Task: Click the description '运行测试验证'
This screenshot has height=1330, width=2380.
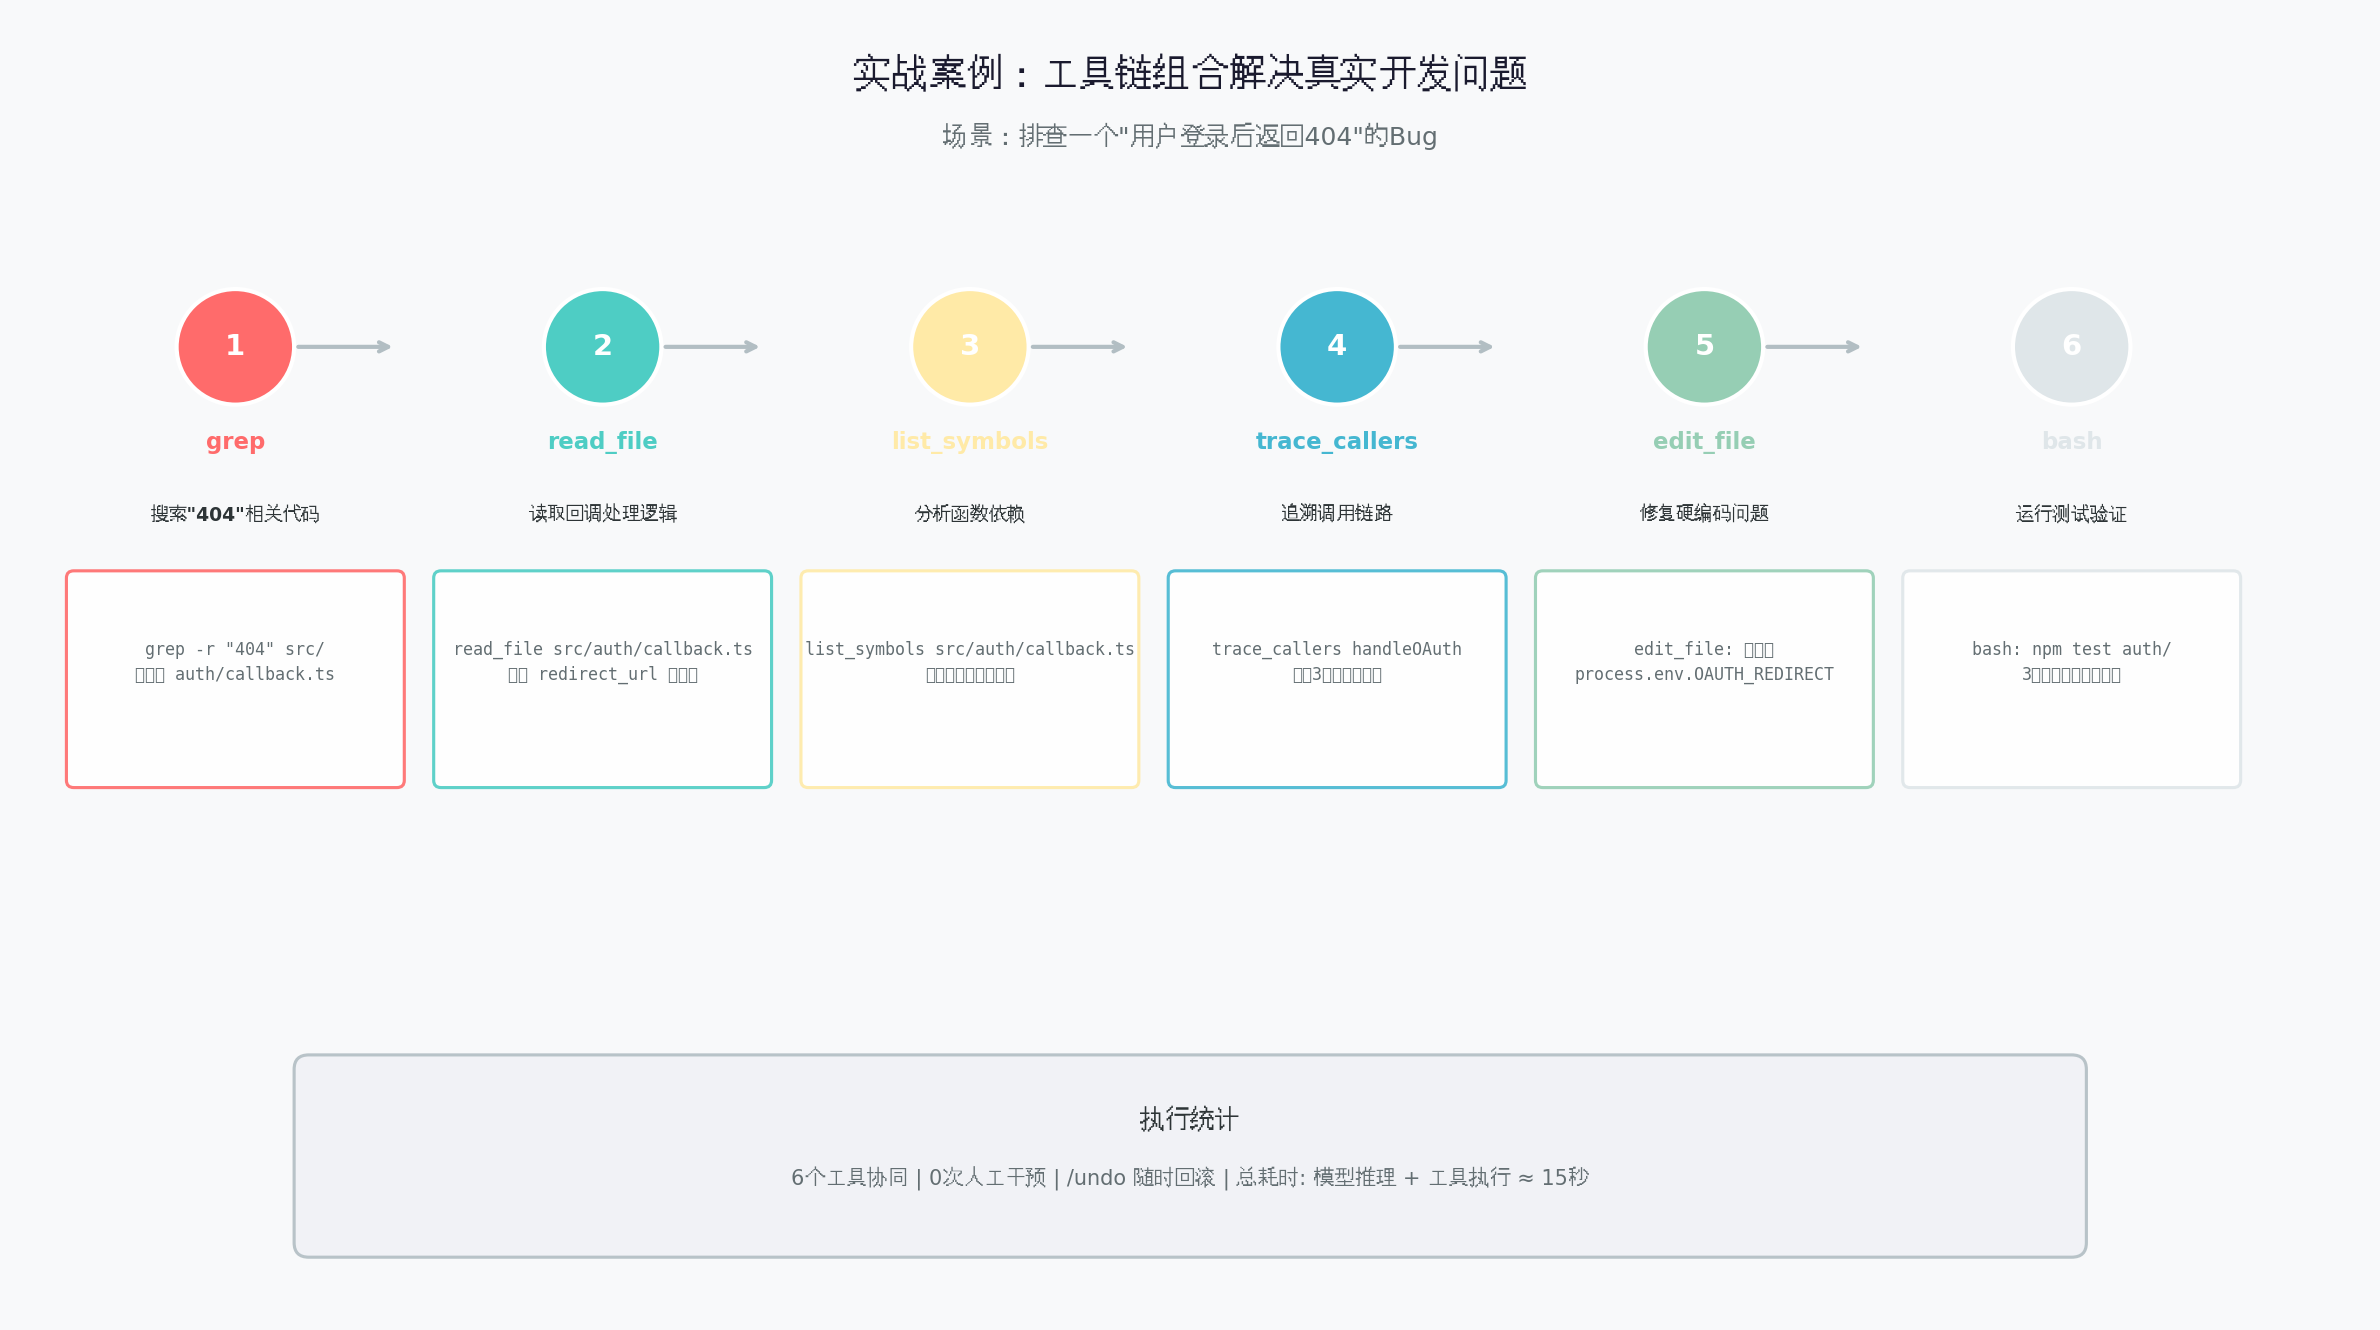Action: click(2071, 514)
